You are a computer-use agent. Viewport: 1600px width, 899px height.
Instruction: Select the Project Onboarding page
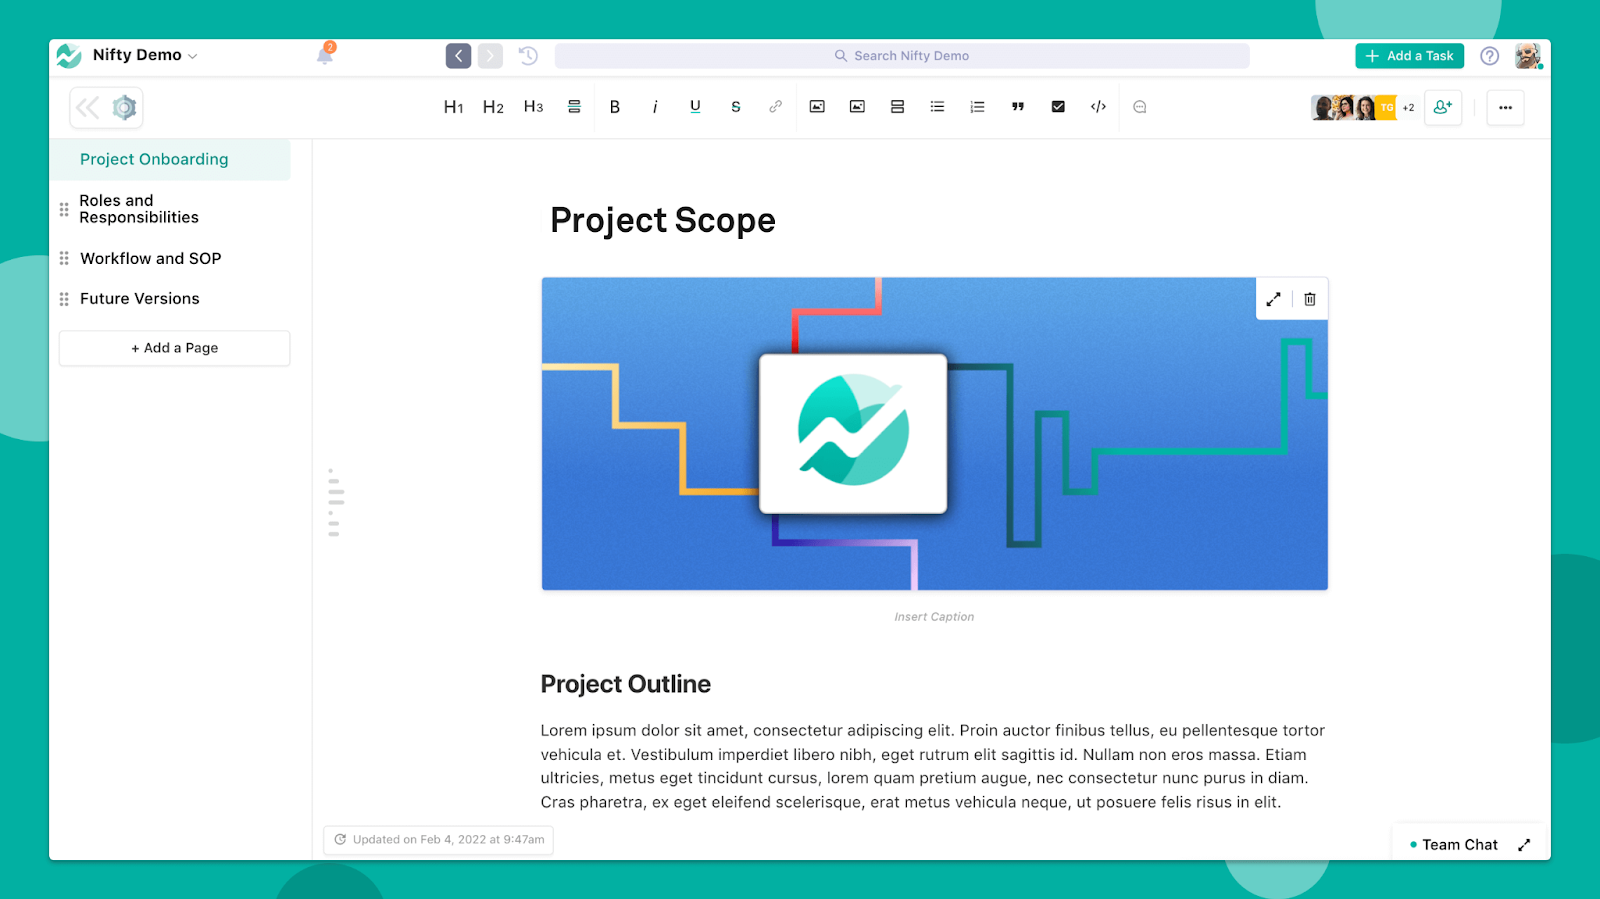click(x=172, y=160)
